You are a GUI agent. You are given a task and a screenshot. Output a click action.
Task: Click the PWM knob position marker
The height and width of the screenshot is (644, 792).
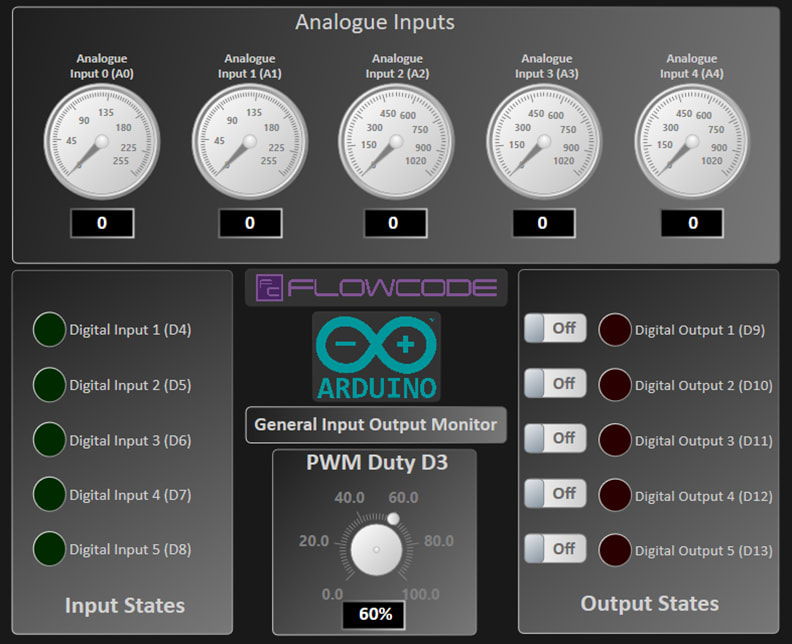pyautogui.click(x=393, y=519)
